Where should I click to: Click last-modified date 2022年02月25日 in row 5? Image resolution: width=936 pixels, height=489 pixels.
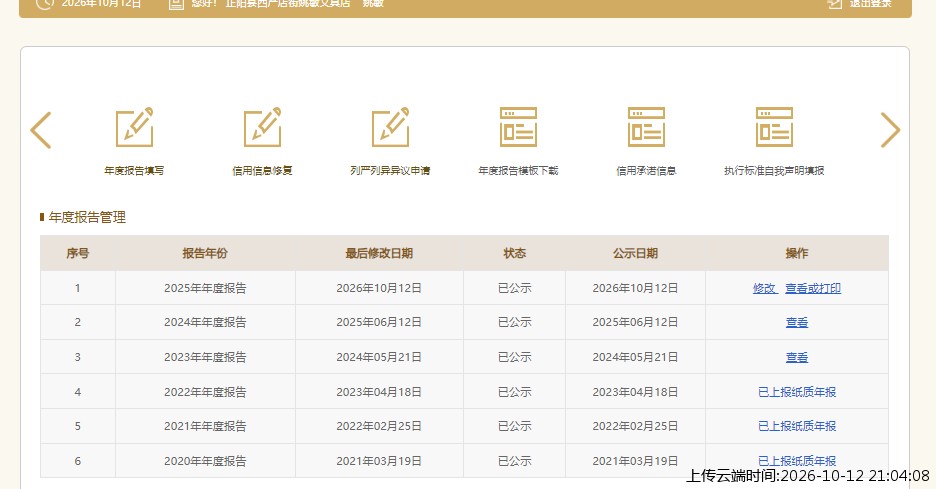pos(379,426)
